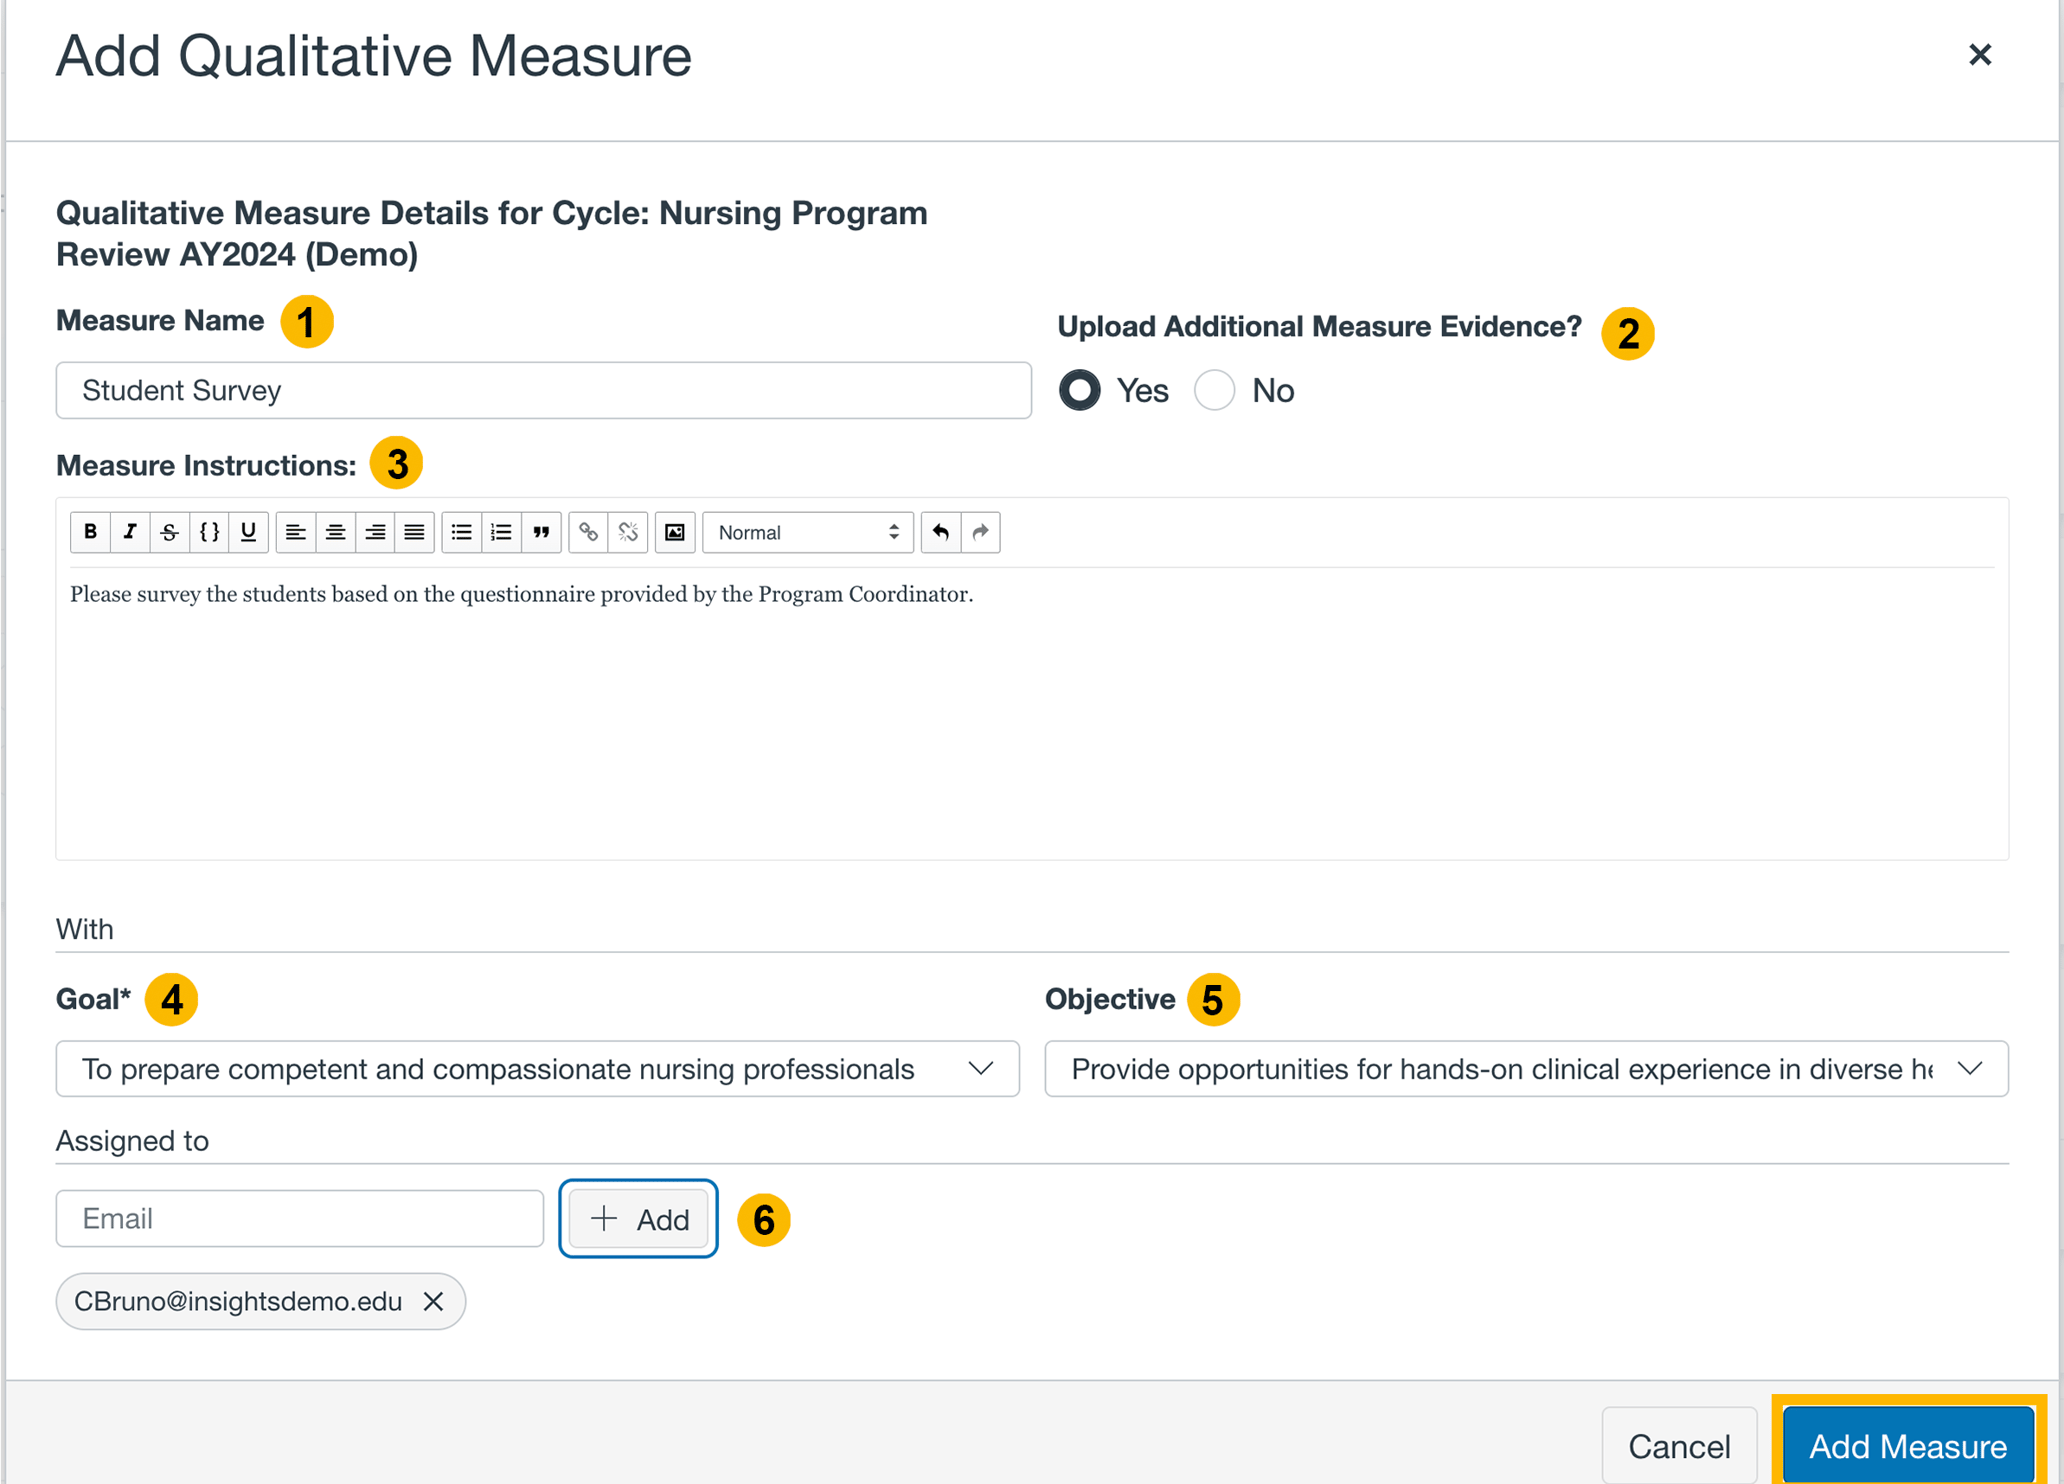Insert a hyperlink into the instructions

(588, 532)
